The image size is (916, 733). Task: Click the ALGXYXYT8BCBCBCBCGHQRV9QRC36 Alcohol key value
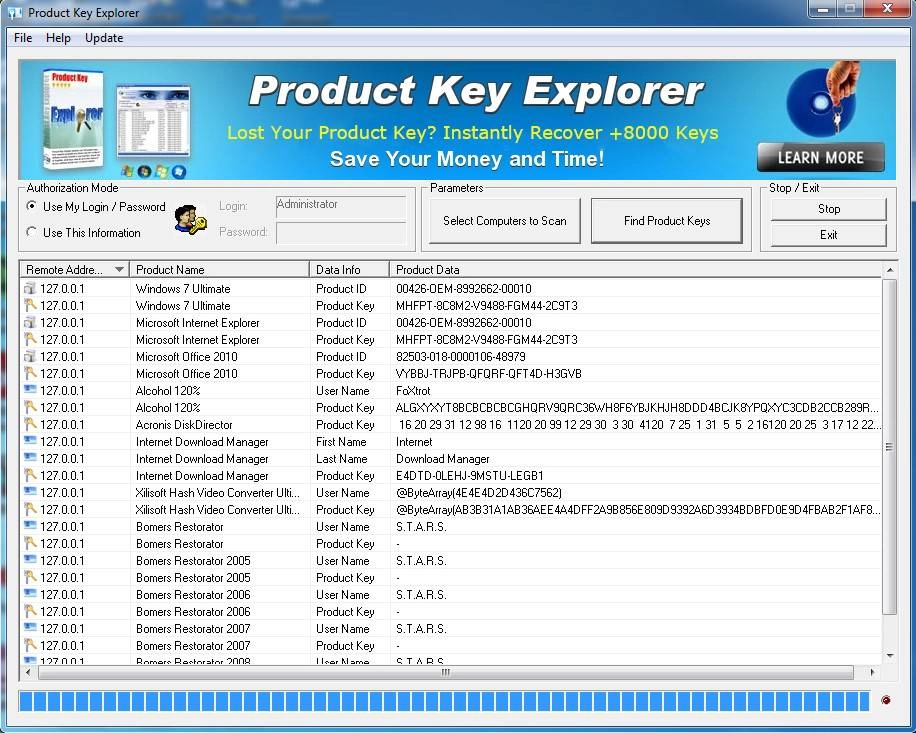tap(637, 408)
